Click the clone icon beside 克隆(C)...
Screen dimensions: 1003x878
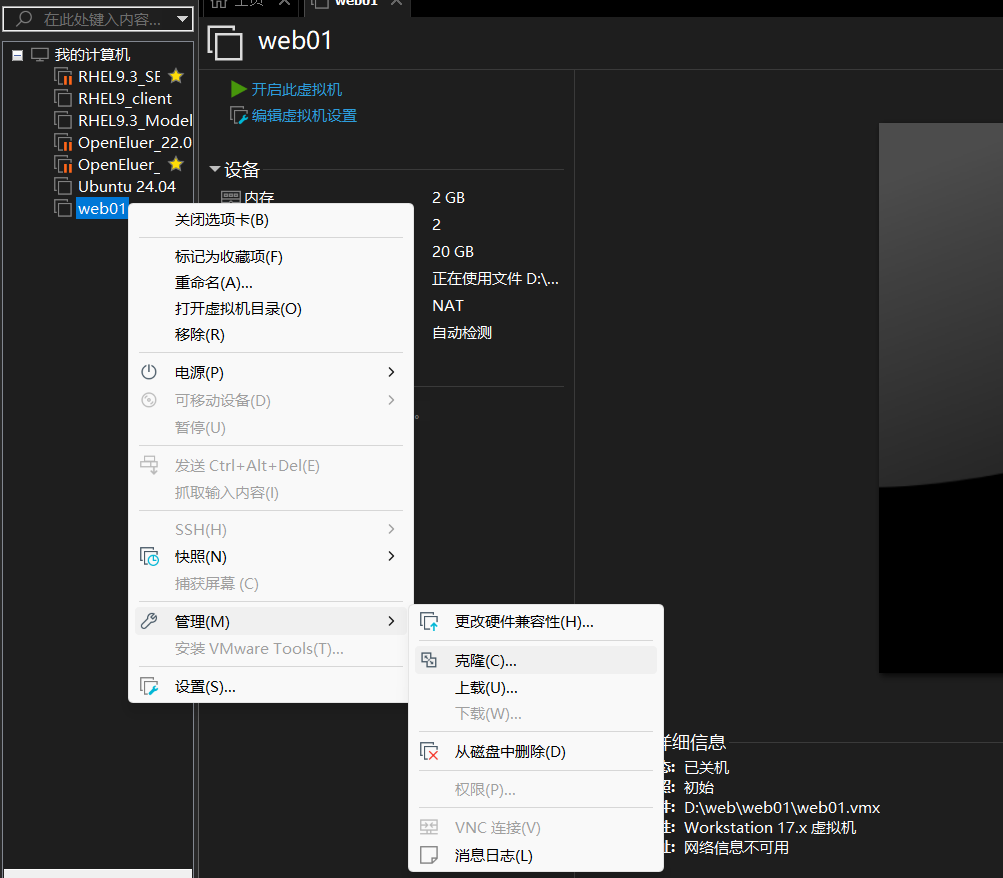(x=429, y=660)
